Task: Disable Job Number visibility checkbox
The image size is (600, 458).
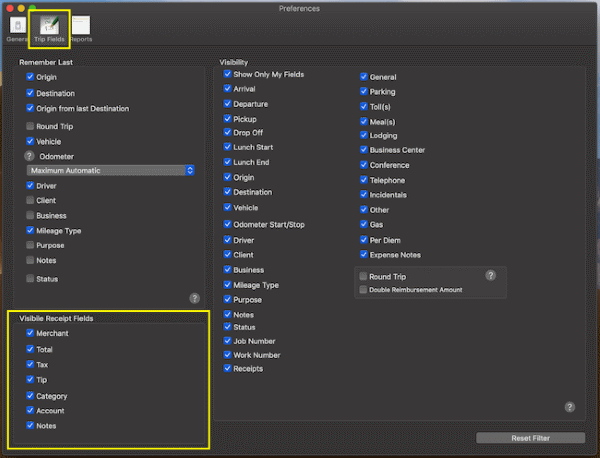Action: [228, 341]
